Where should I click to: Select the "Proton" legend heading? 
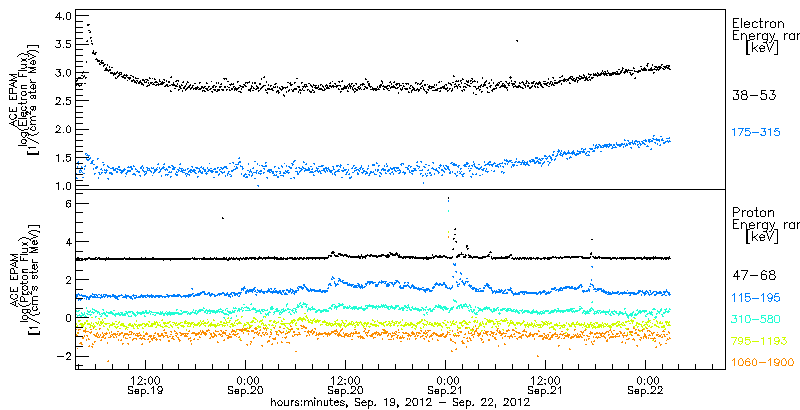pos(753,213)
